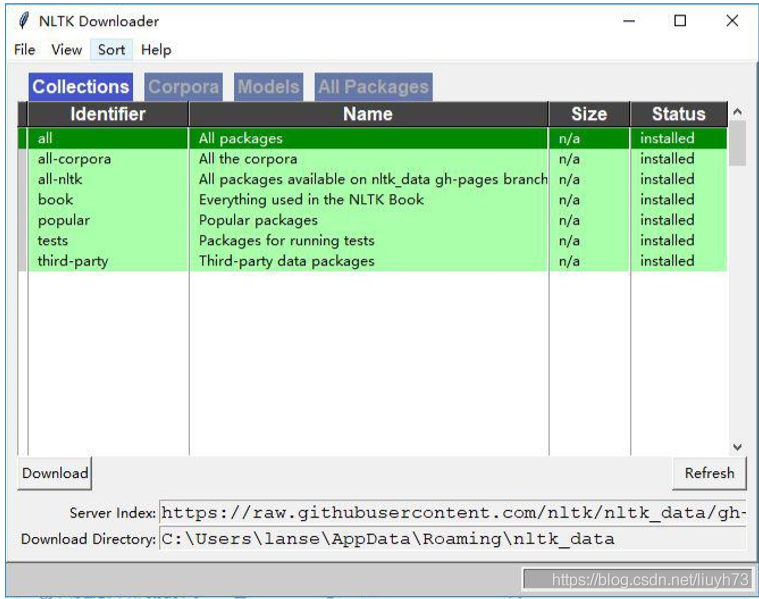Sort by the Identifier column header

107,114
